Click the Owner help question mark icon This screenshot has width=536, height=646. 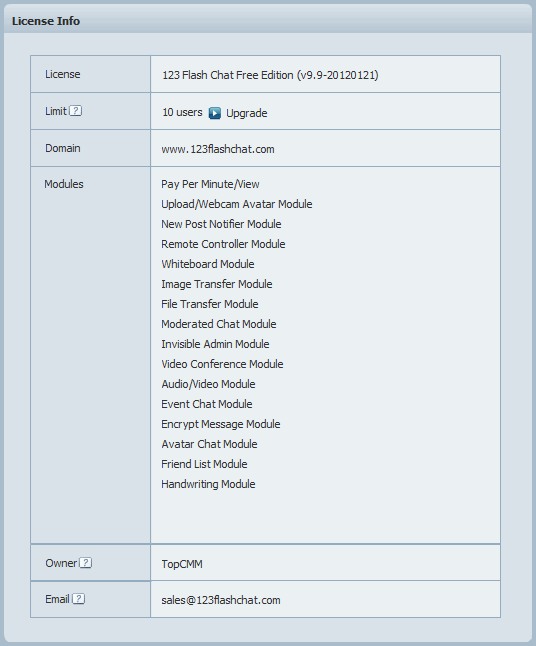click(x=85, y=563)
